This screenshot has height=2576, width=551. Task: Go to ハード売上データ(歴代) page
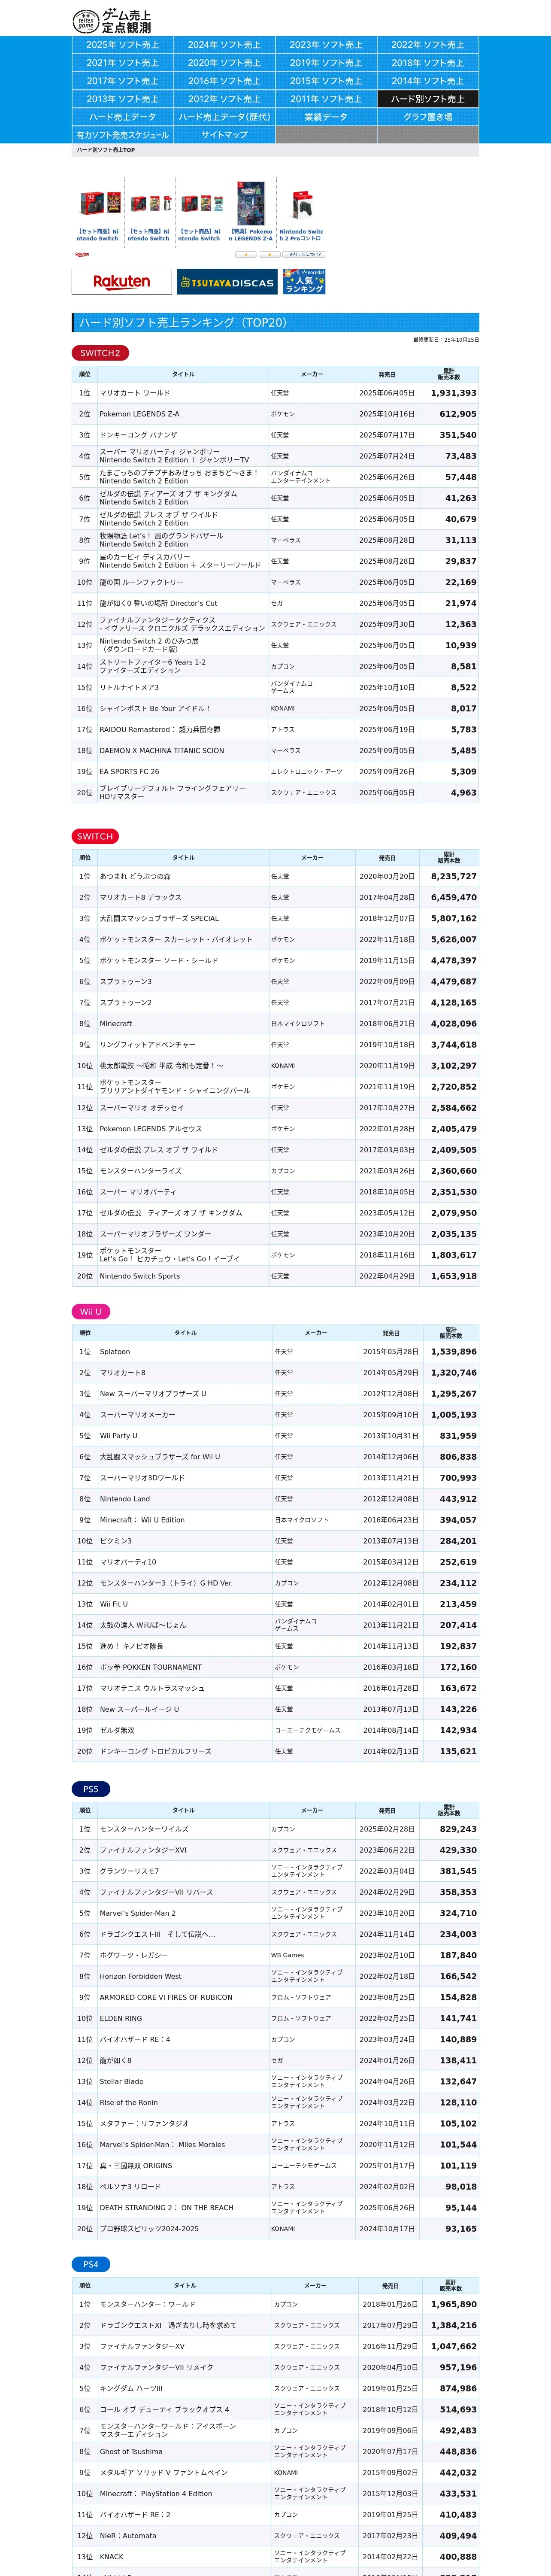point(224,117)
